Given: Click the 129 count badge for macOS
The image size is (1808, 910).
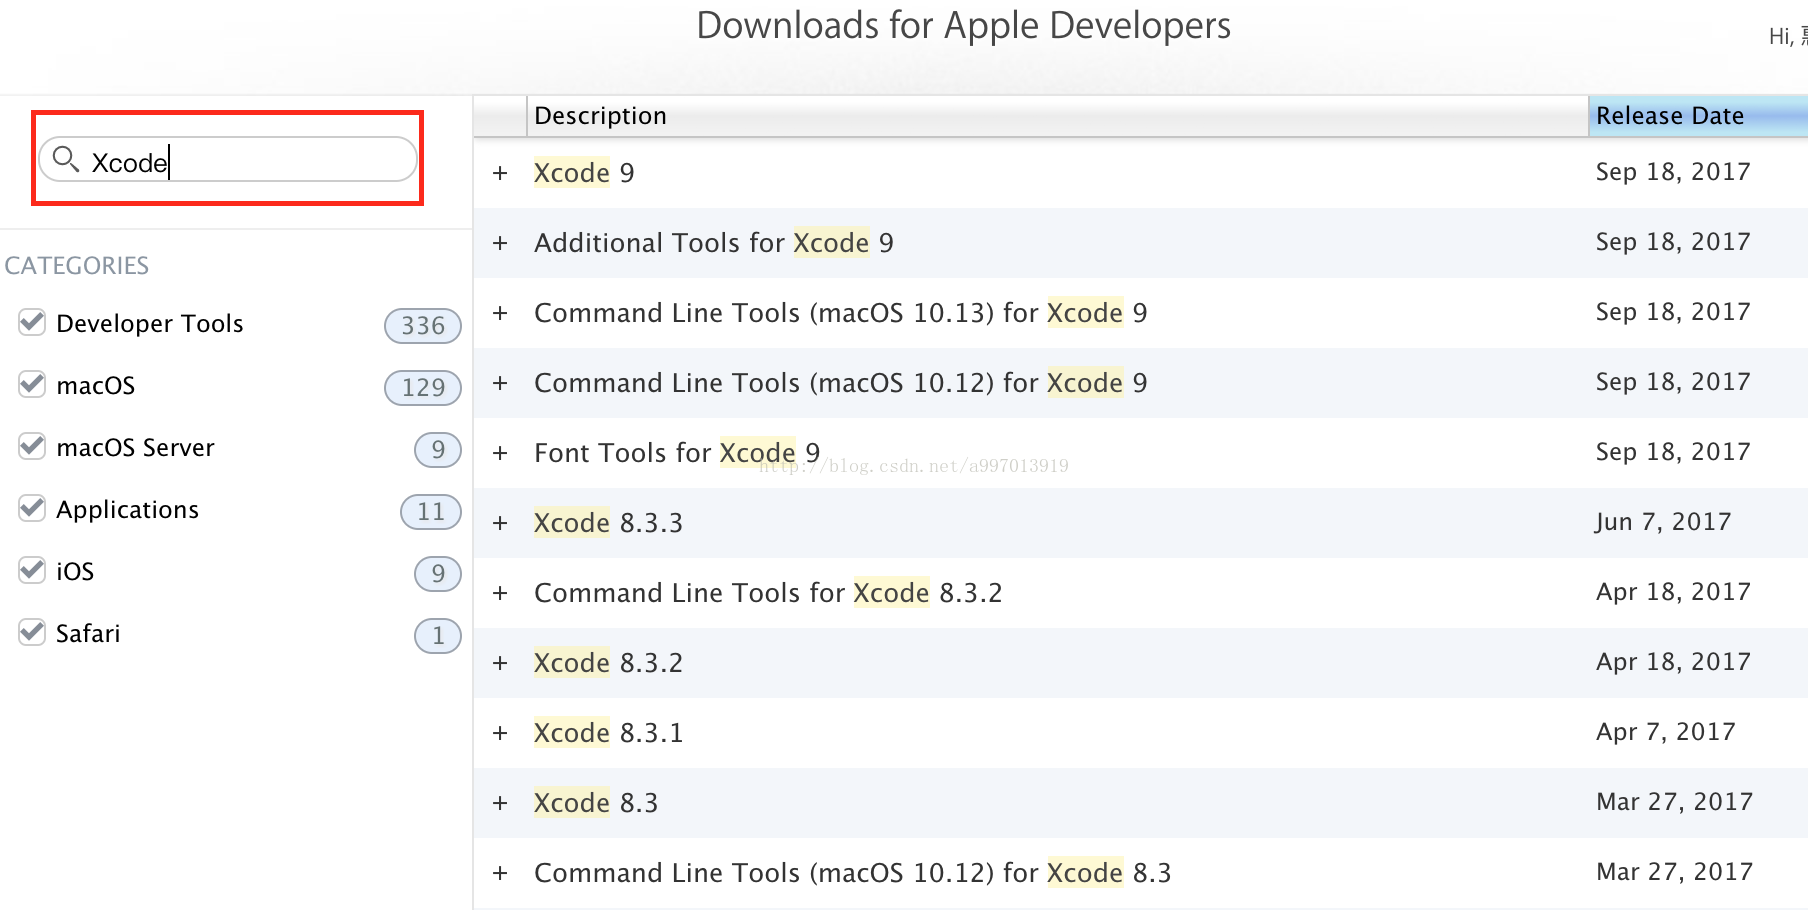Looking at the screenshot, I should (x=423, y=388).
